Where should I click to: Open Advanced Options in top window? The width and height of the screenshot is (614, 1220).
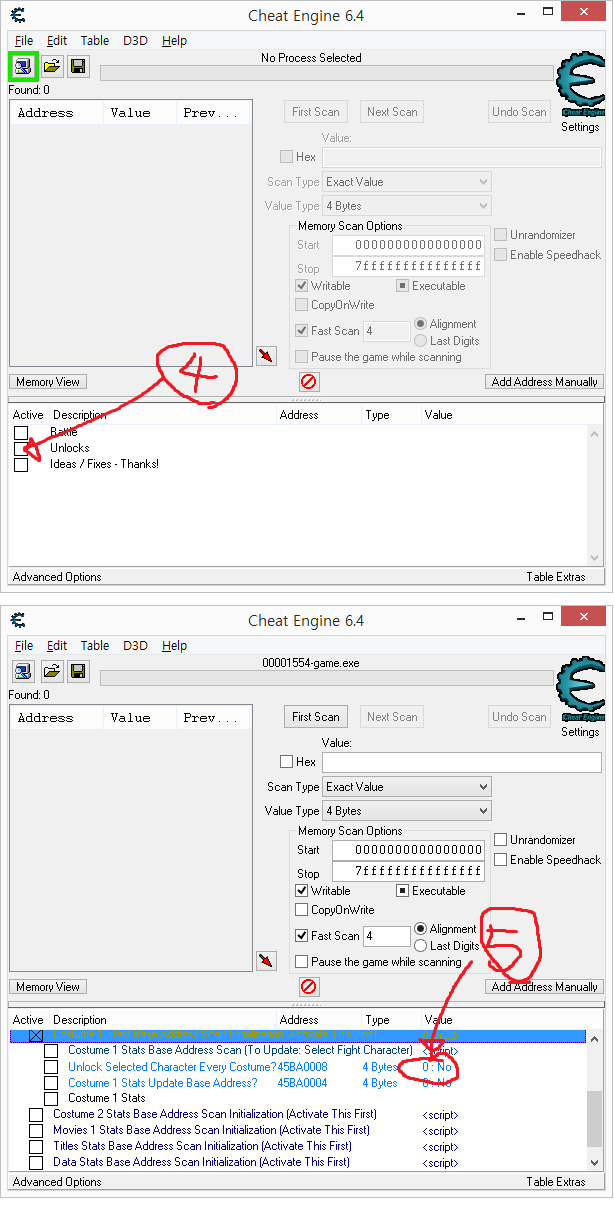(x=57, y=577)
